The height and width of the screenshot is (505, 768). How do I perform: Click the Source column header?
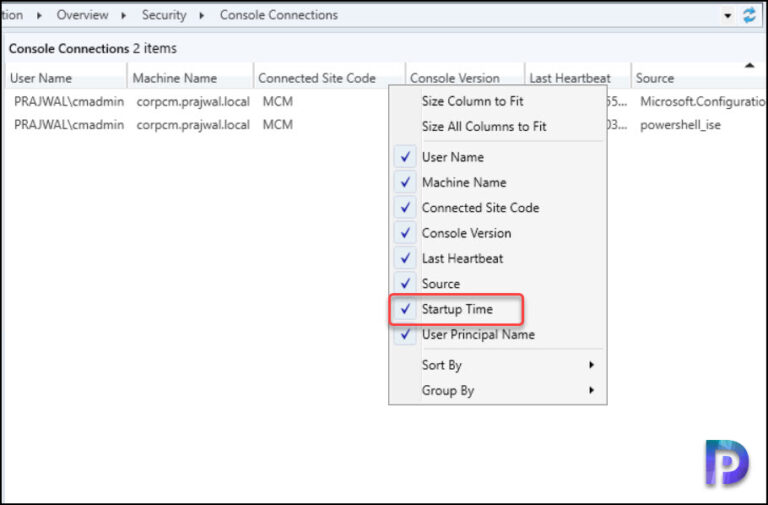698,78
